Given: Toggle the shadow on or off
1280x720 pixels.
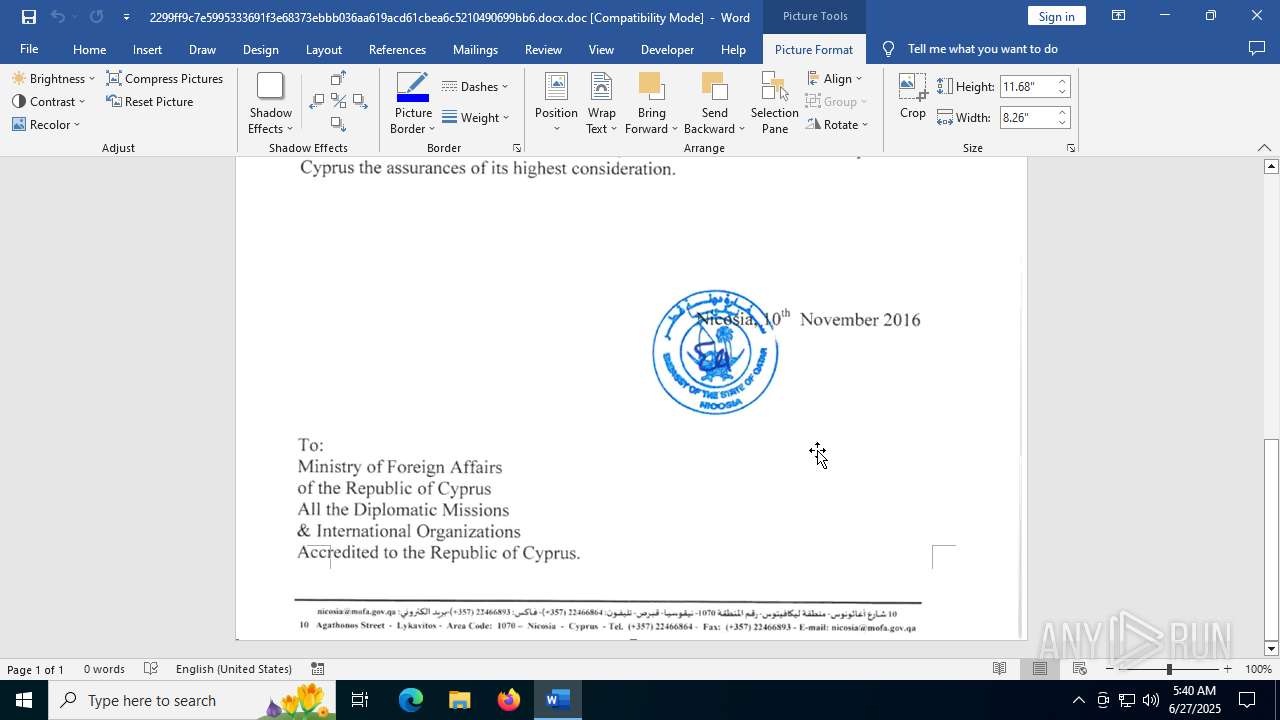Looking at the screenshot, I should 338,101.
